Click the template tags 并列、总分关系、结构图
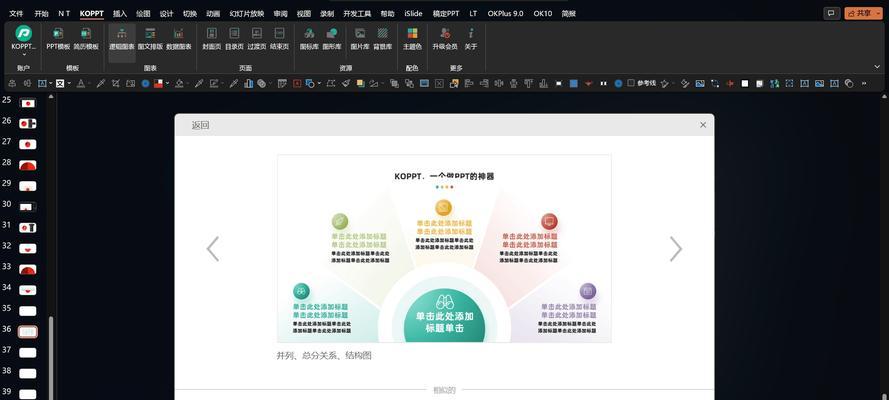 click(x=324, y=356)
